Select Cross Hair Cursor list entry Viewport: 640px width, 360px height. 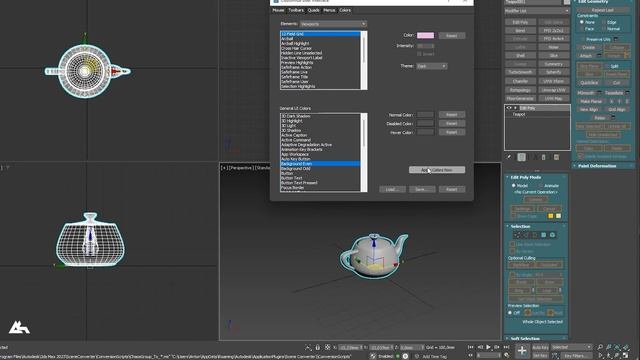296,48
